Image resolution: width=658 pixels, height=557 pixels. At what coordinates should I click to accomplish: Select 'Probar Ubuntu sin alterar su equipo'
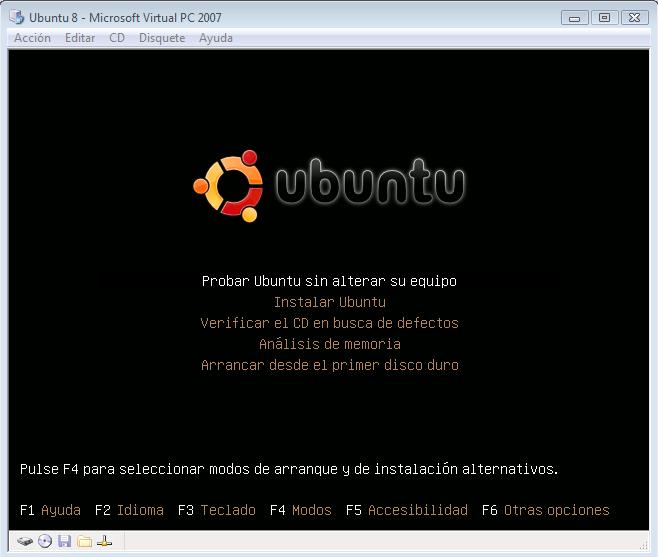tap(329, 281)
